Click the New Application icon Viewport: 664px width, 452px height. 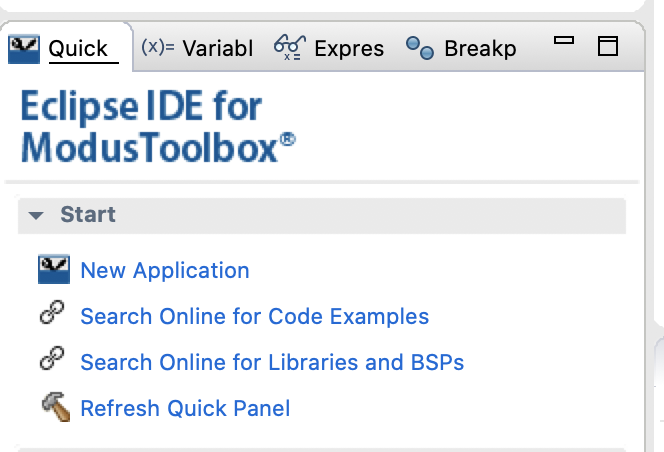click(x=53, y=270)
